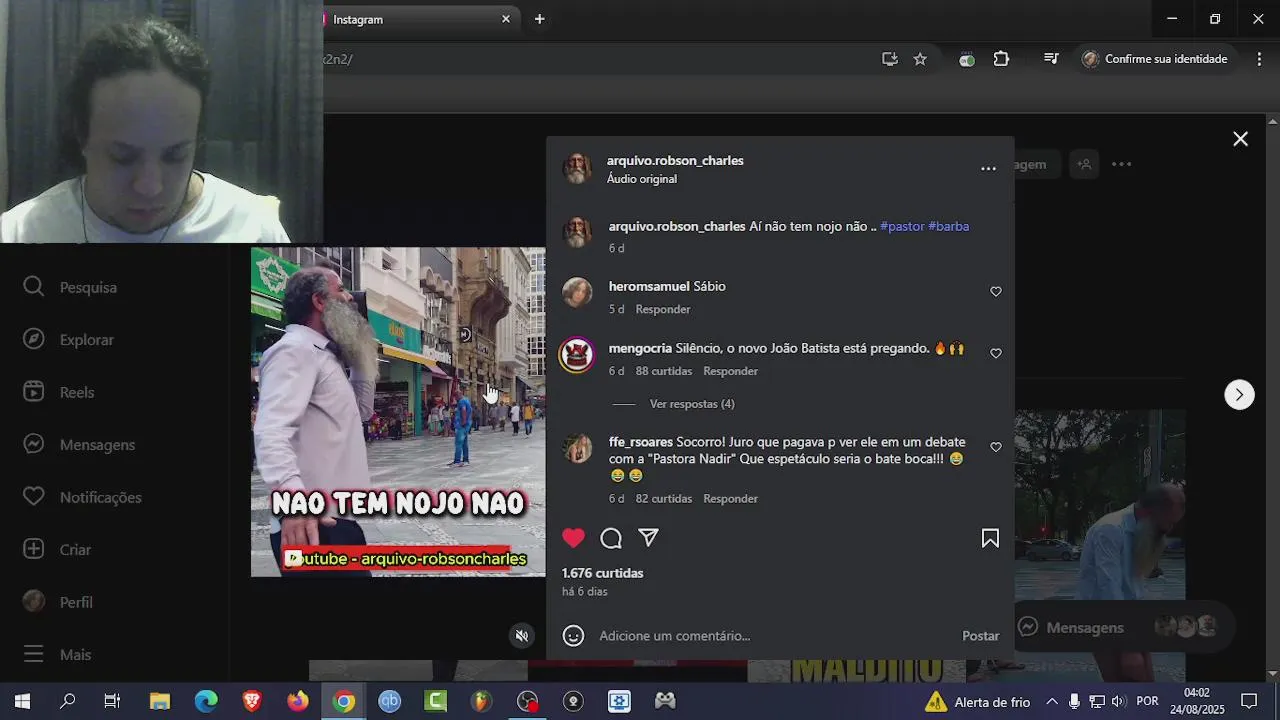
Task: Show hidden tray icons chevron
Action: tap(1052, 702)
